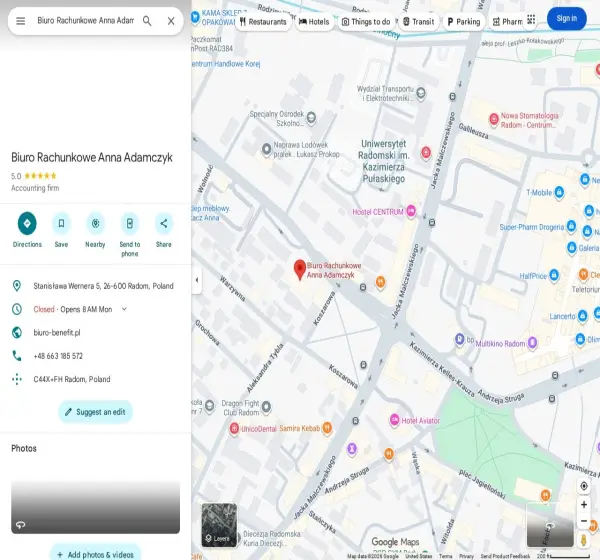Click Naprawa Lodówek marker
The width and height of the screenshot is (600, 560).
click(x=266, y=149)
